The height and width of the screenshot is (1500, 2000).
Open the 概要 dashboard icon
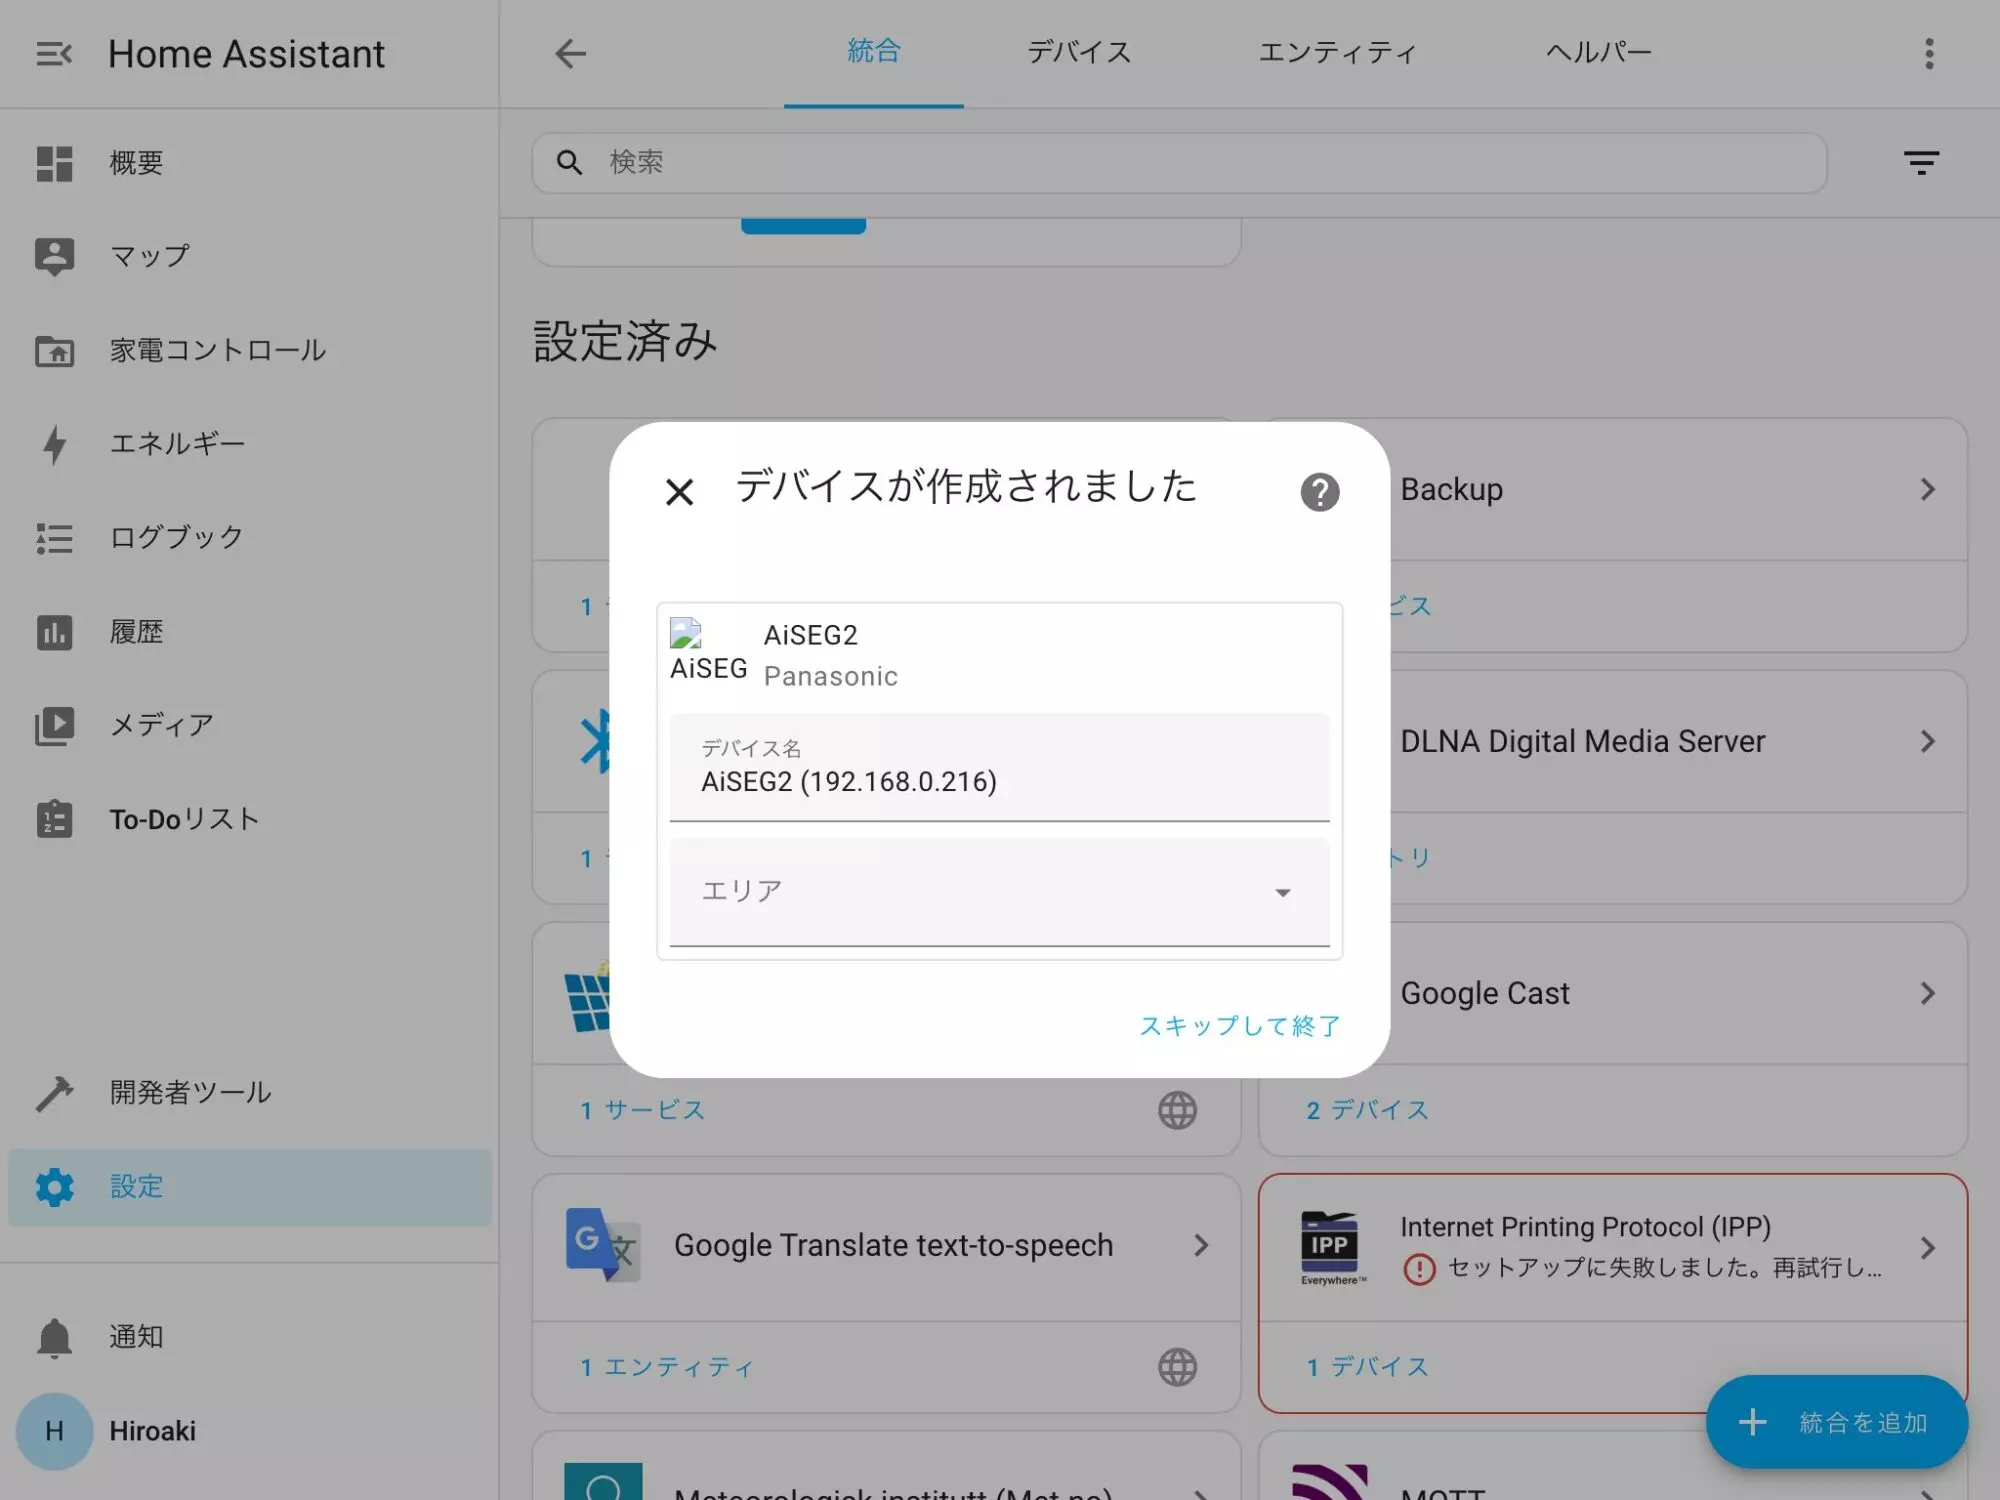tap(54, 163)
